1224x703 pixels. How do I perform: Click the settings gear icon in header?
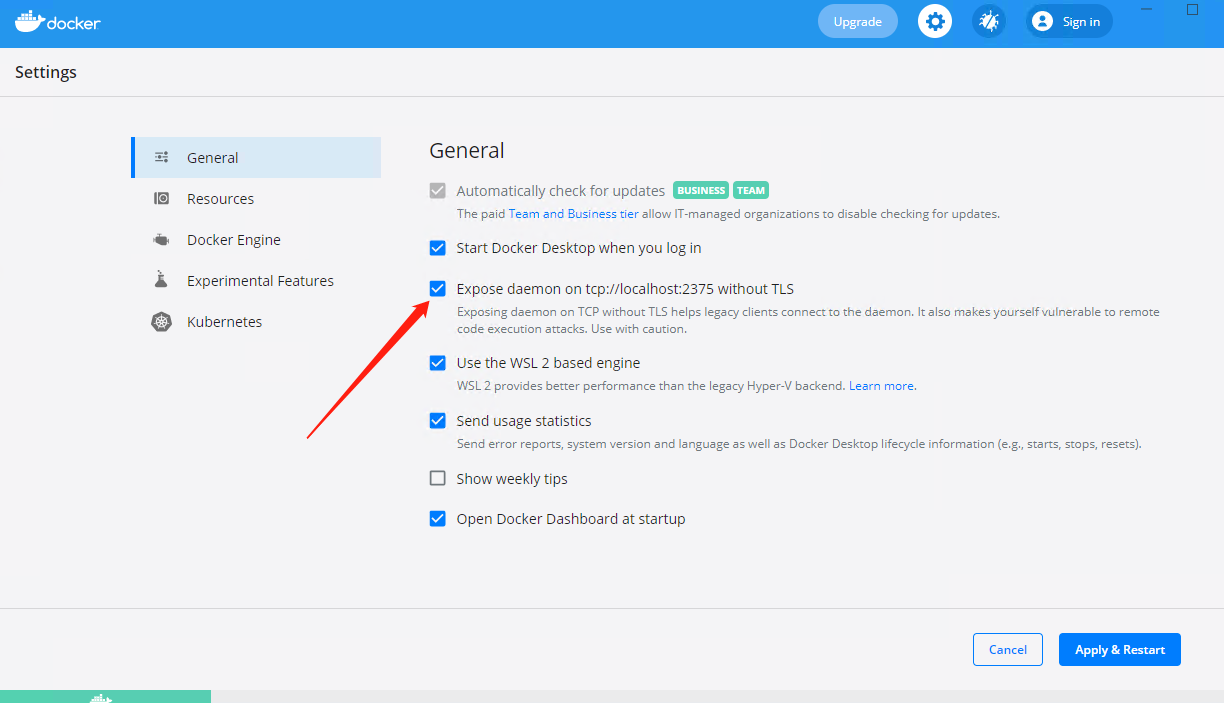[935, 21]
